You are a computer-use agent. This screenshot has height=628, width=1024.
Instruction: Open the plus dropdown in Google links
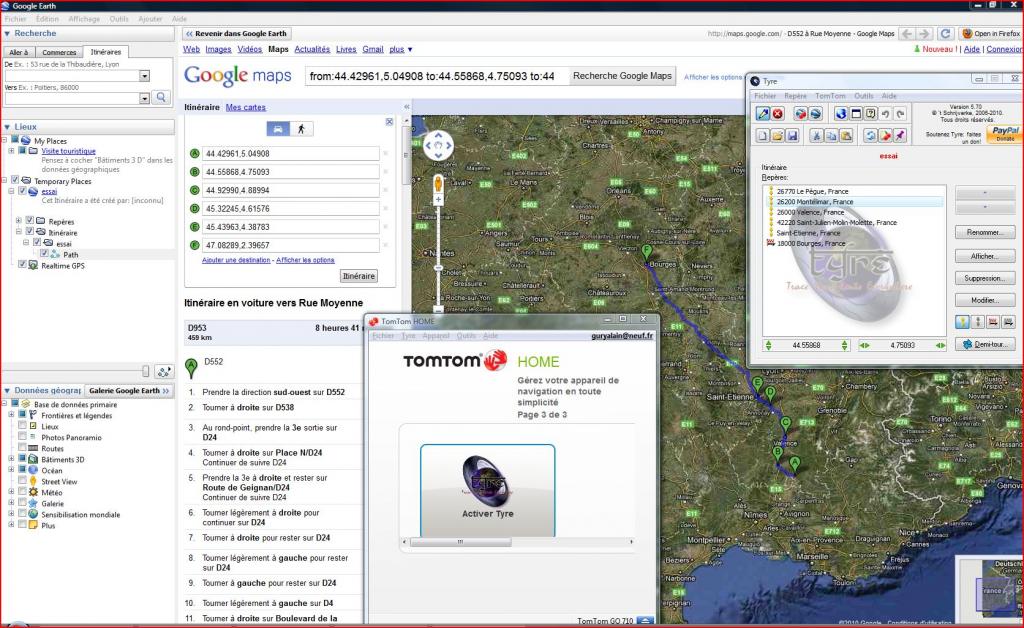(x=400, y=49)
